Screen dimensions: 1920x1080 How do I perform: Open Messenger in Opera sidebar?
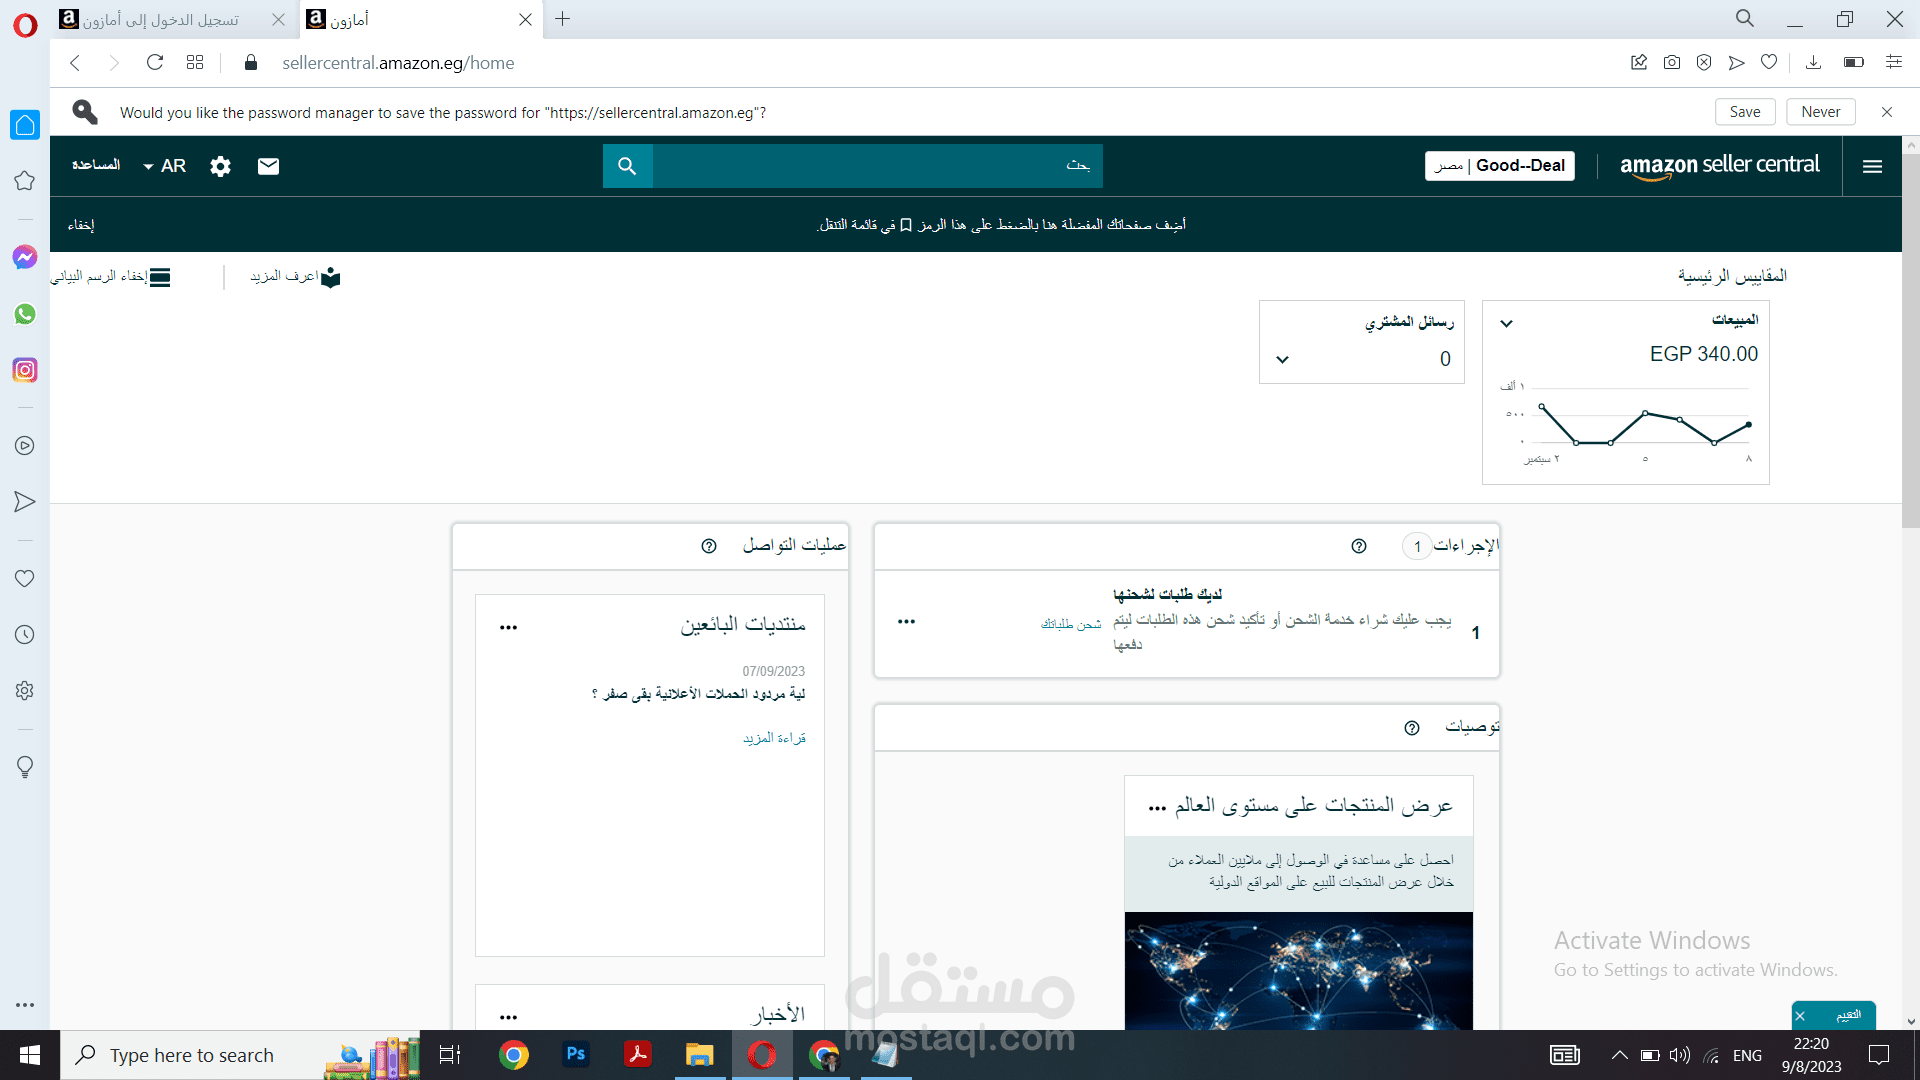pyautogui.click(x=25, y=257)
